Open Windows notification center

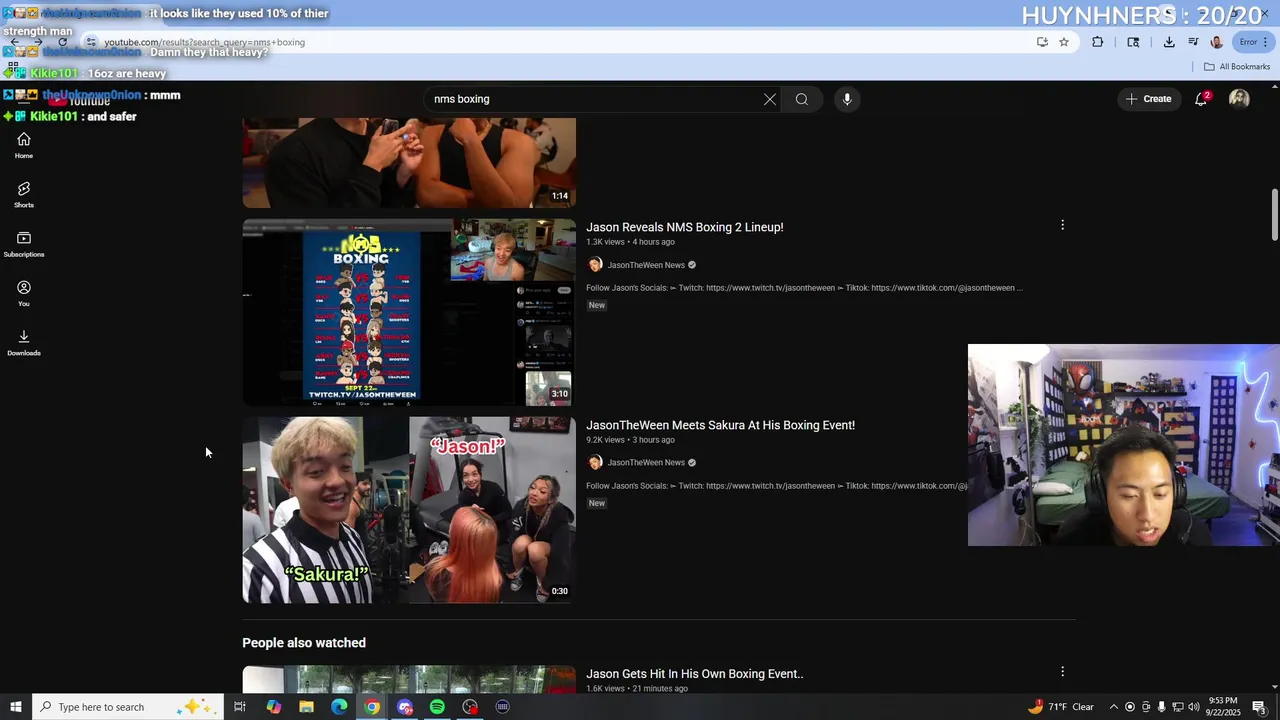tap(1259, 707)
